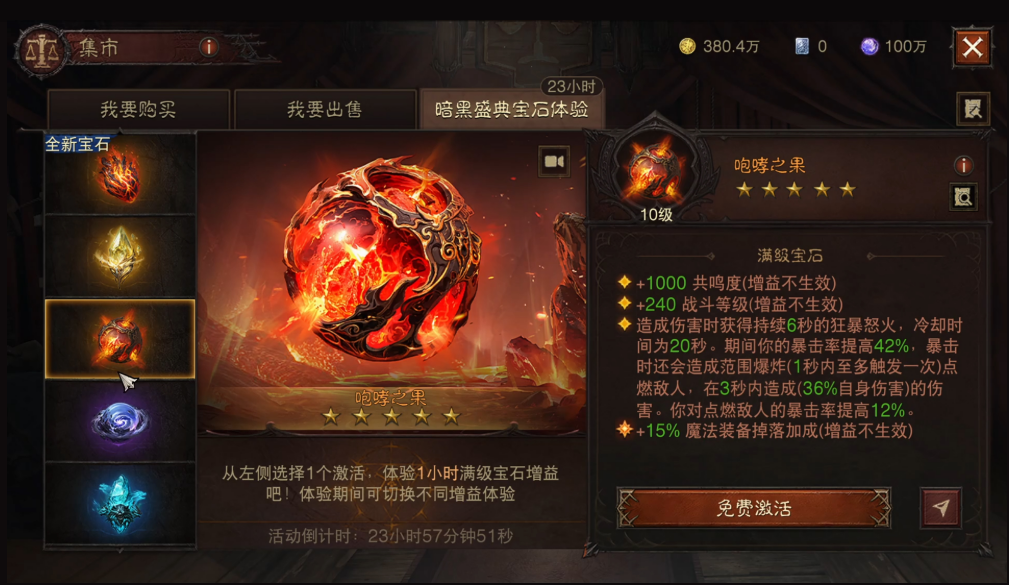Click the market info icon beside 集市

tap(208, 46)
